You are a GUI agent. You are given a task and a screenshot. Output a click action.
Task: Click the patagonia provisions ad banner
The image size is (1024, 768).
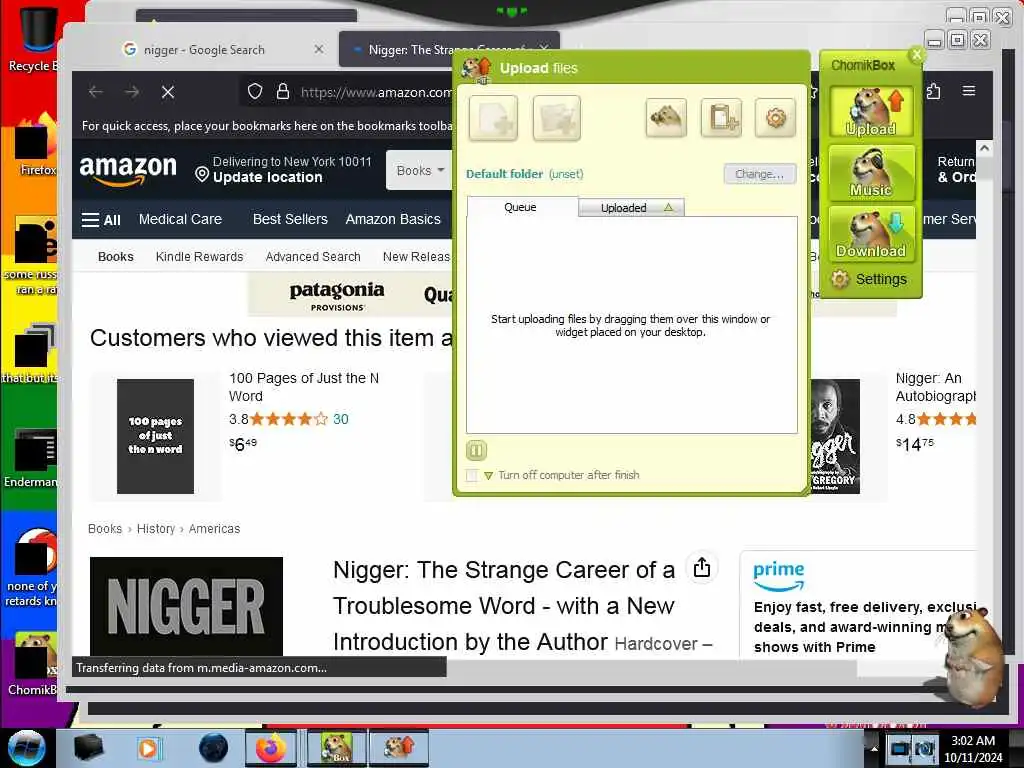(x=350, y=295)
